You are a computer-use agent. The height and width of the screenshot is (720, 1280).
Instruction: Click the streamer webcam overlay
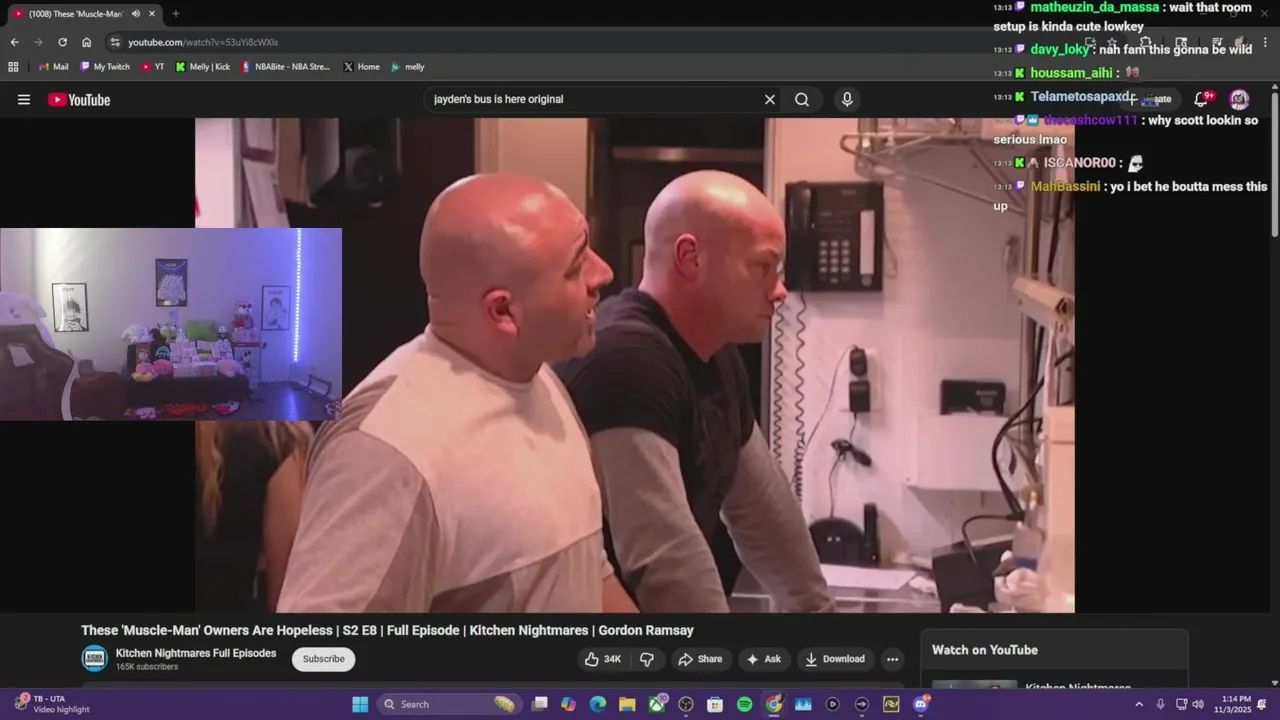[x=171, y=324]
